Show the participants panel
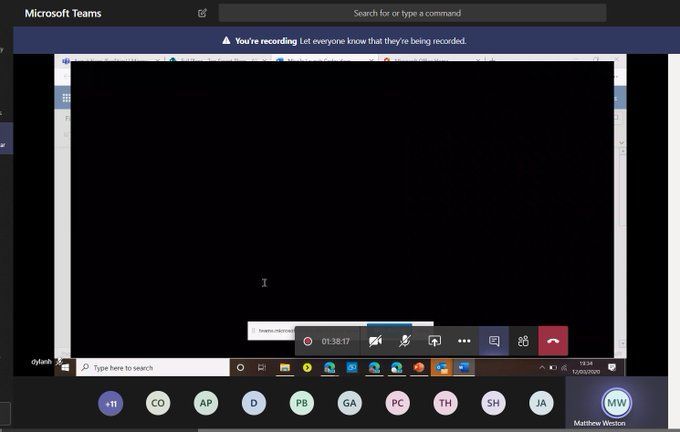The height and width of the screenshot is (432, 680). [523, 341]
